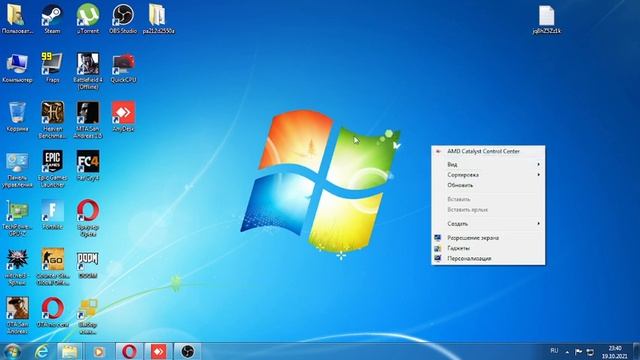Open Windows Media Player from taskbar
The height and width of the screenshot is (360, 640).
[98, 351]
